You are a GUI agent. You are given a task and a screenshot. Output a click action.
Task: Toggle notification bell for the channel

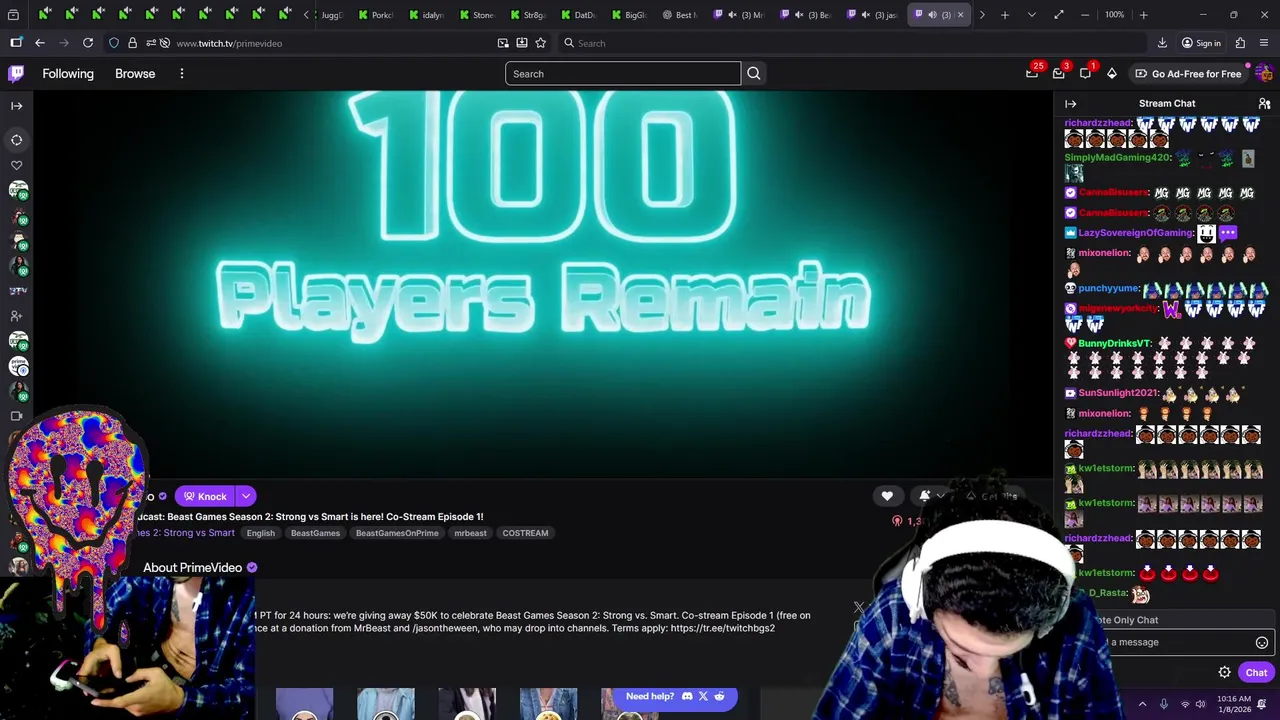(925, 496)
